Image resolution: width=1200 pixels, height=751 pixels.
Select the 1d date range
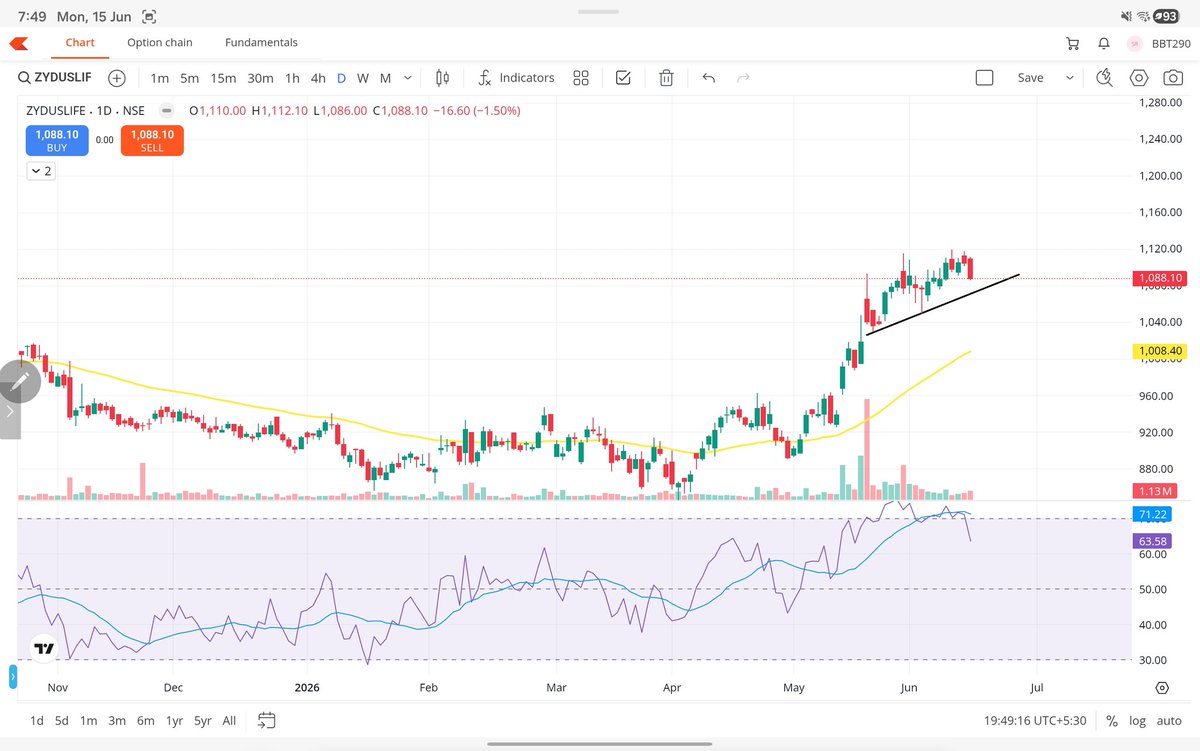pyautogui.click(x=37, y=720)
